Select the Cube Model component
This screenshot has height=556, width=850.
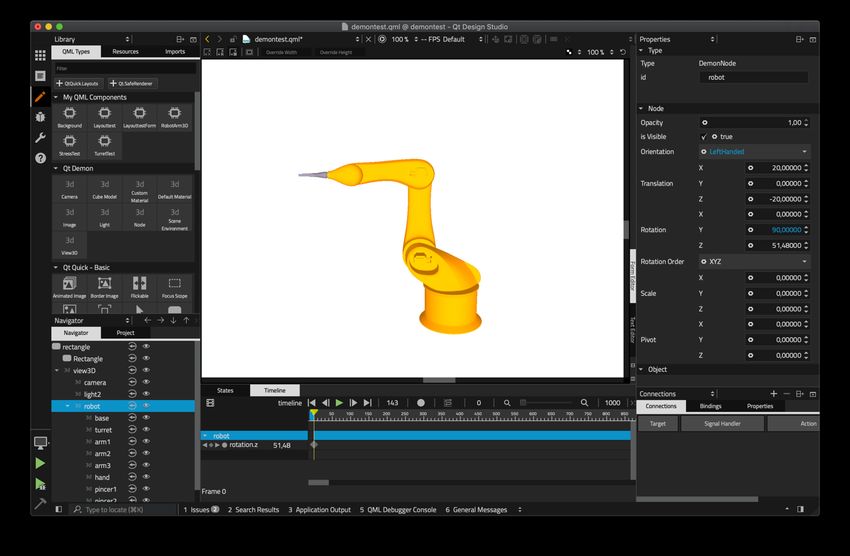[x=105, y=189]
